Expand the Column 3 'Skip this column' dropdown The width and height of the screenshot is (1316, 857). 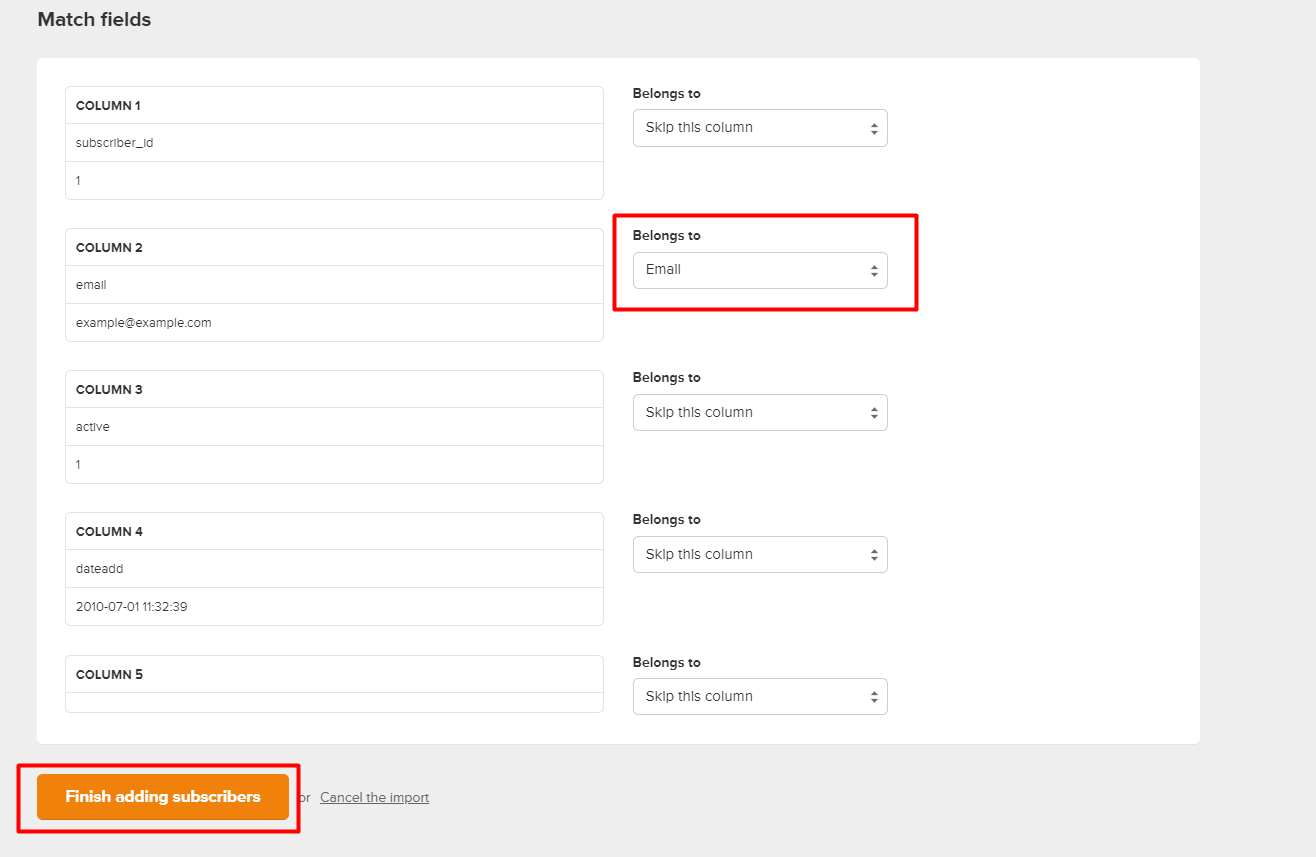pyautogui.click(x=759, y=412)
